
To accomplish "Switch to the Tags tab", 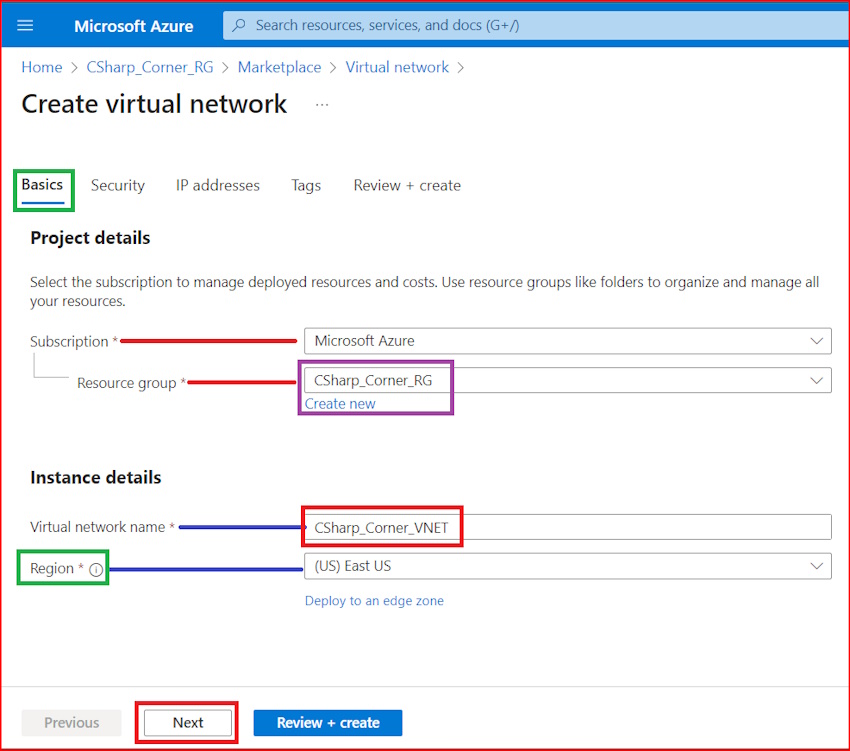I will 306,185.
